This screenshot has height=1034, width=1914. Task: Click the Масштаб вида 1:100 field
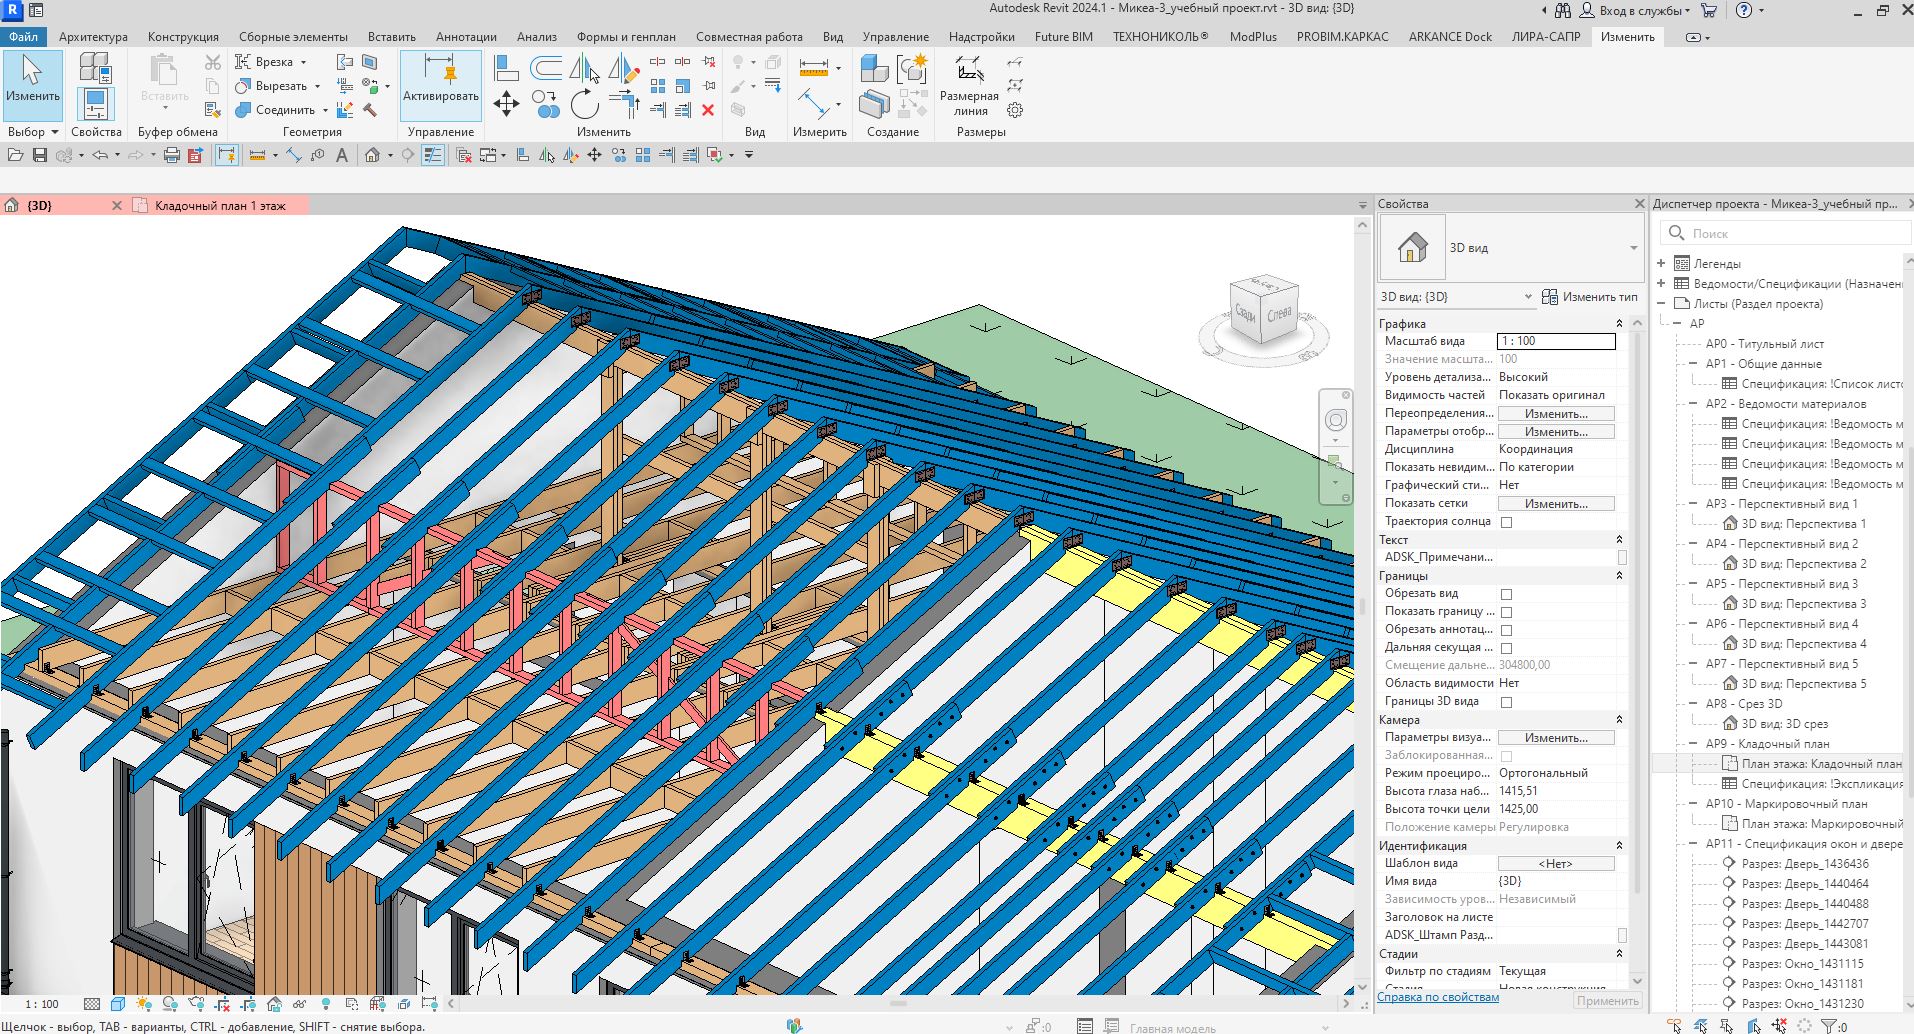tap(1555, 341)
